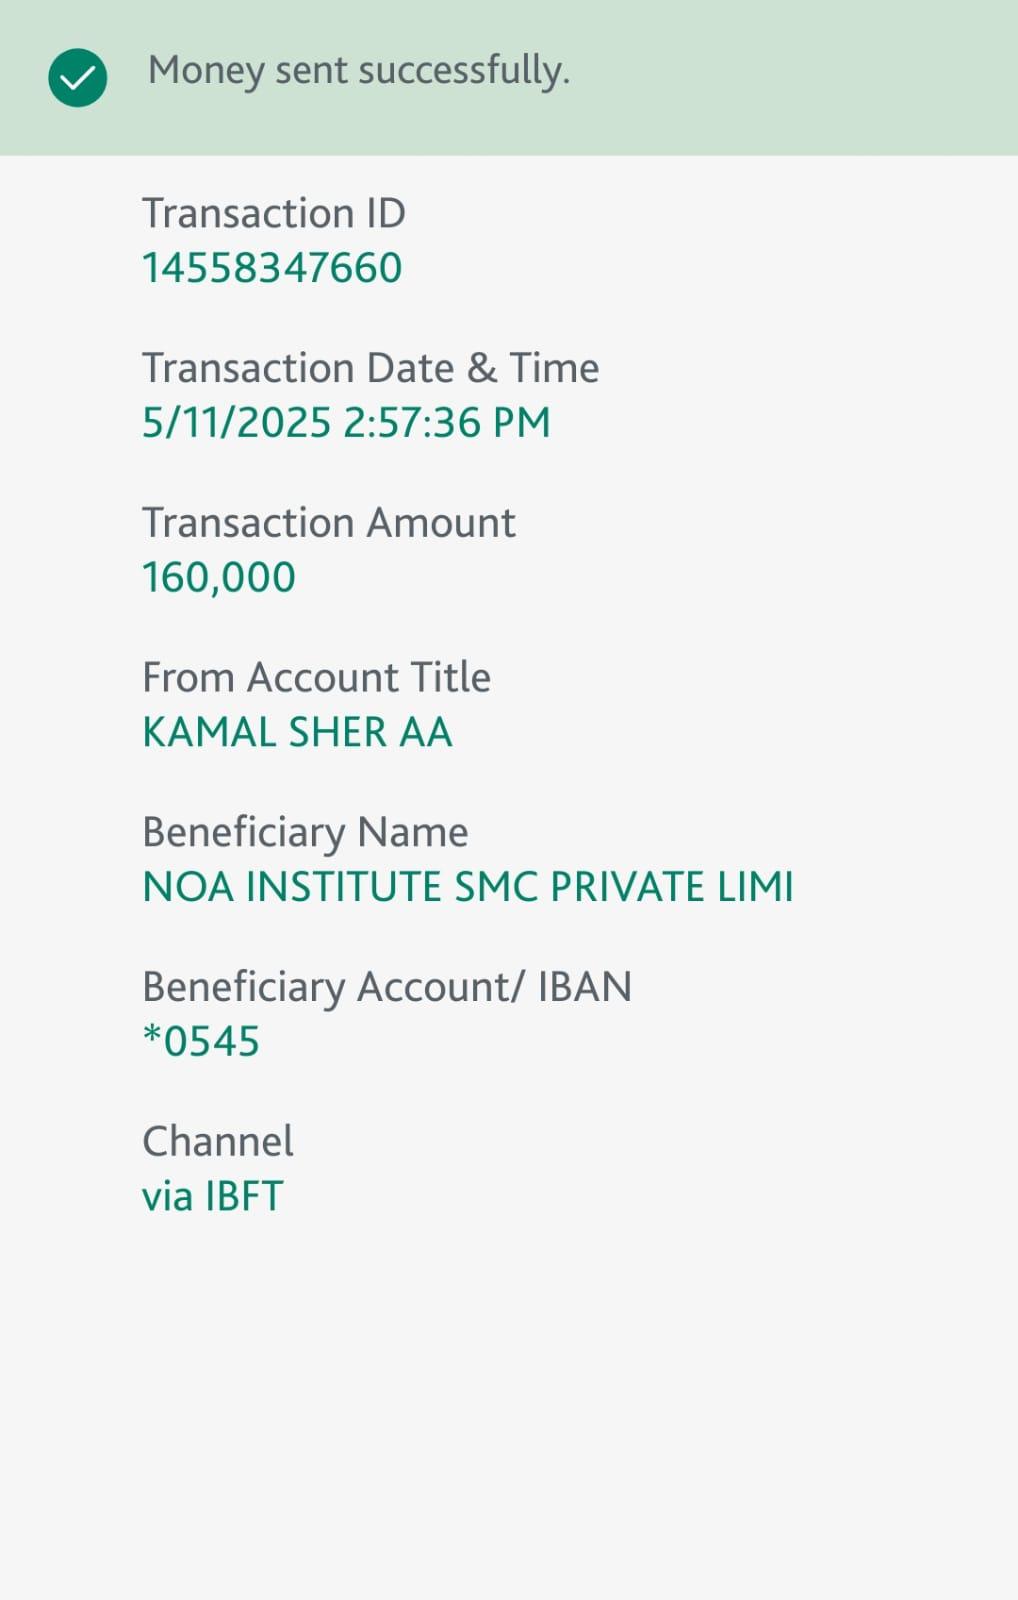Screen dimensions: 1018x1600
Task: Tap the 'Beneficiary Name' label
Action: 305,832
